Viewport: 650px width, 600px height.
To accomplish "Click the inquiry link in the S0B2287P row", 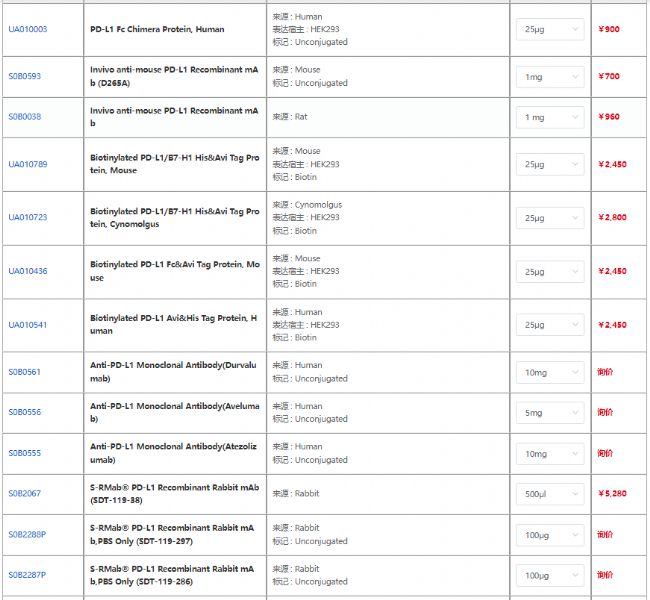I will (605, 575).
